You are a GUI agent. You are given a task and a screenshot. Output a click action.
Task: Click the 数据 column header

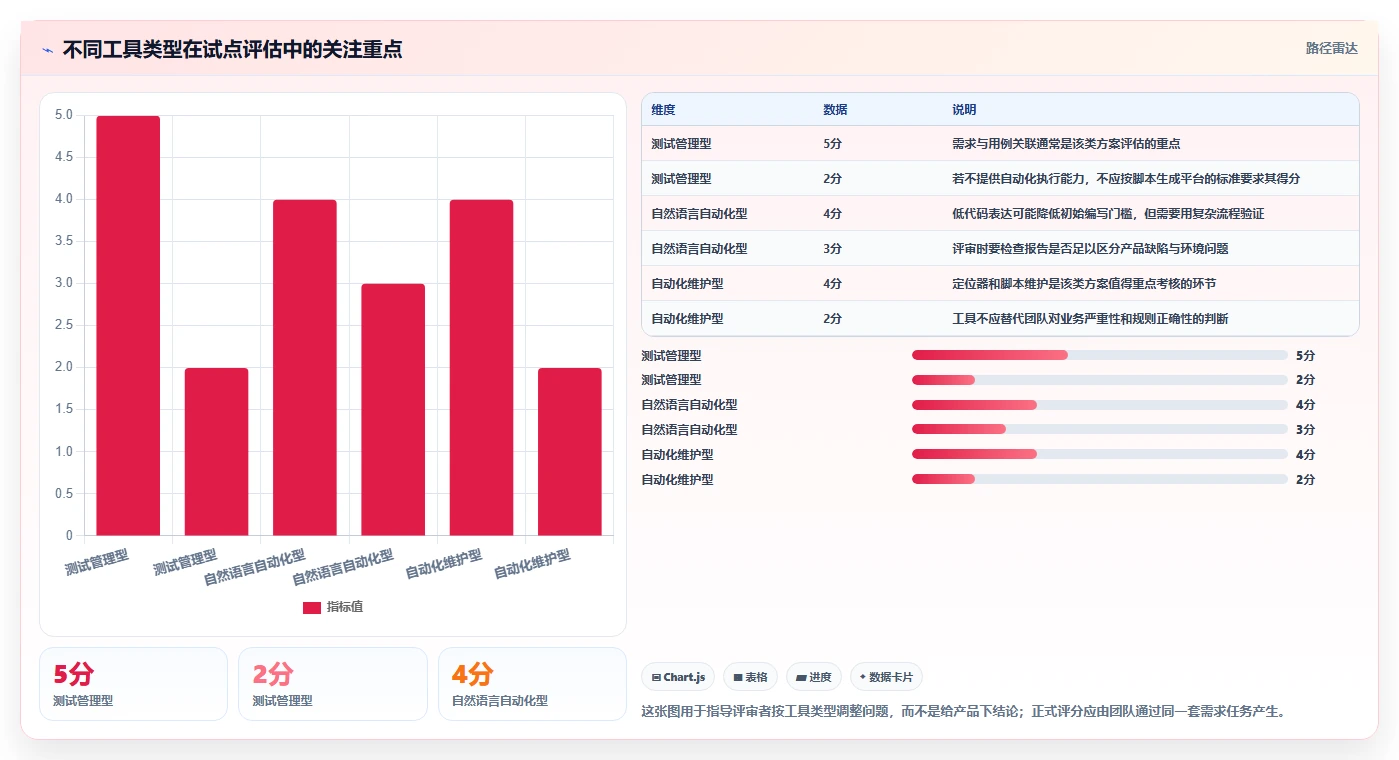[x=835, y=110]
